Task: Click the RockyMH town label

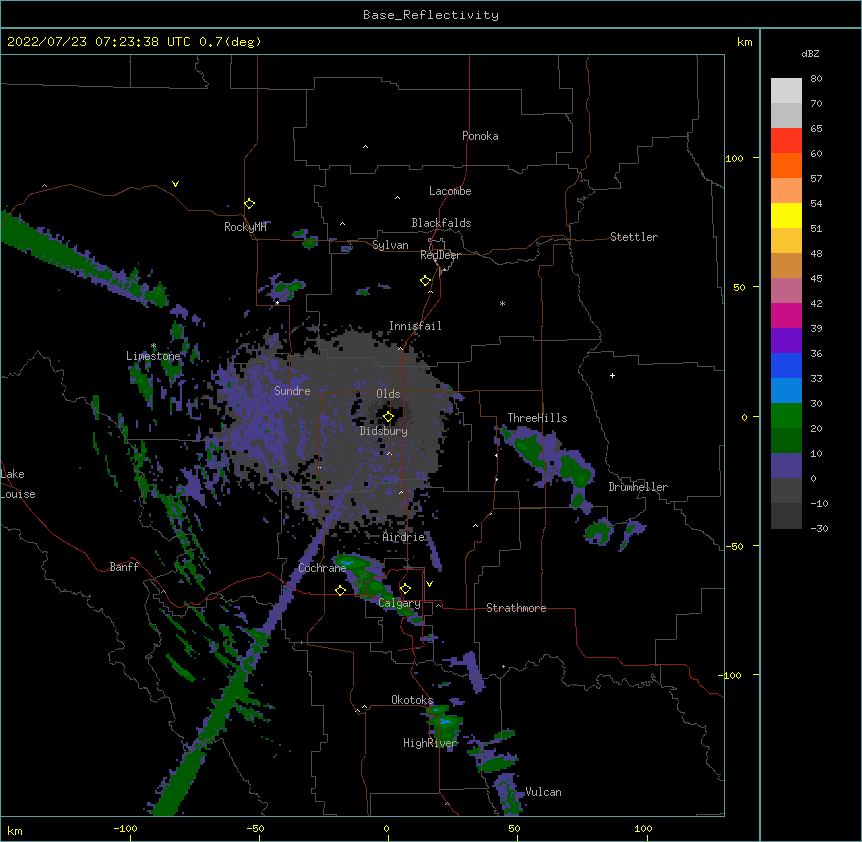Action: (245, 227)
